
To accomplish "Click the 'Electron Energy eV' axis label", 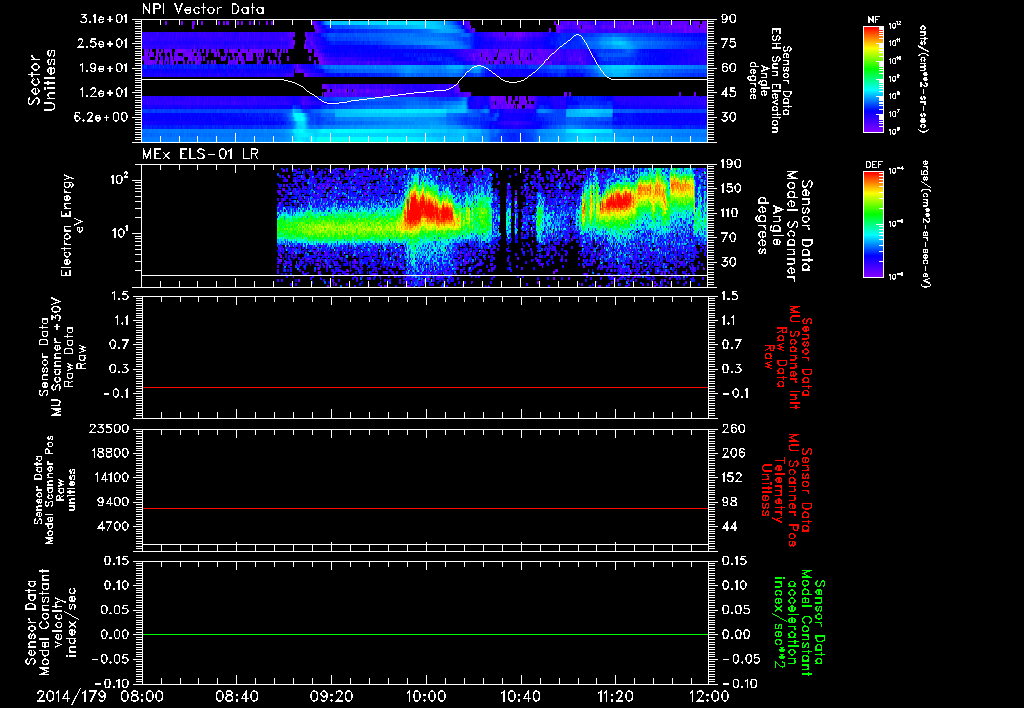I will pos(72,225).
